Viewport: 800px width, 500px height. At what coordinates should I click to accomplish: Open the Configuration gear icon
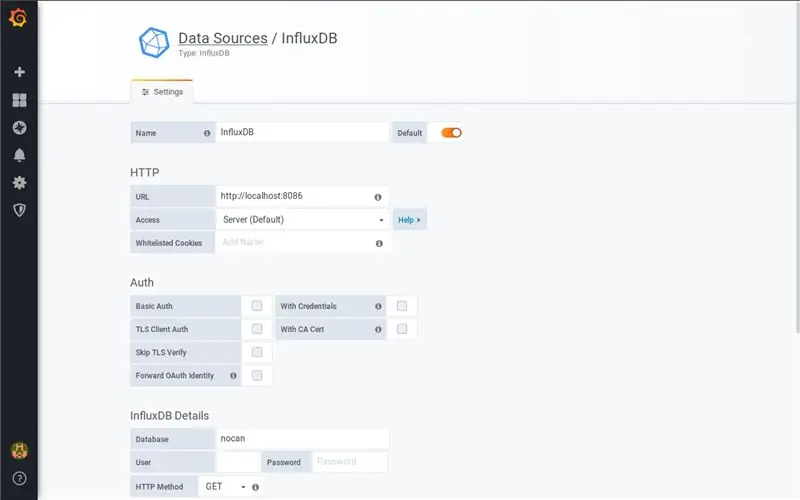point(19,183)
